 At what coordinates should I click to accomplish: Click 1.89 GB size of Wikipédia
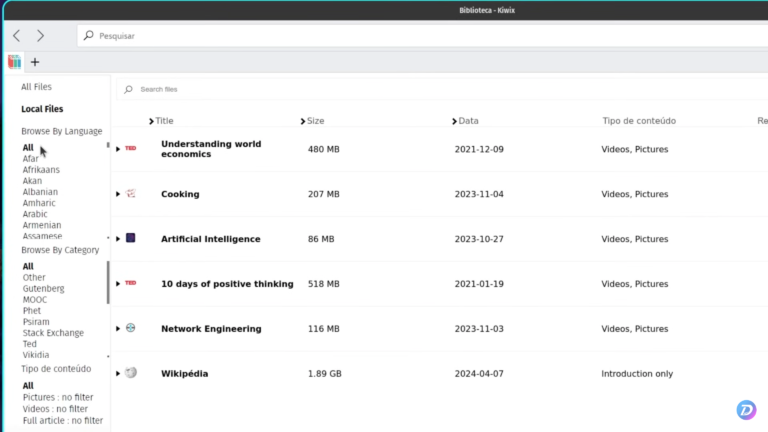[325, 374]
